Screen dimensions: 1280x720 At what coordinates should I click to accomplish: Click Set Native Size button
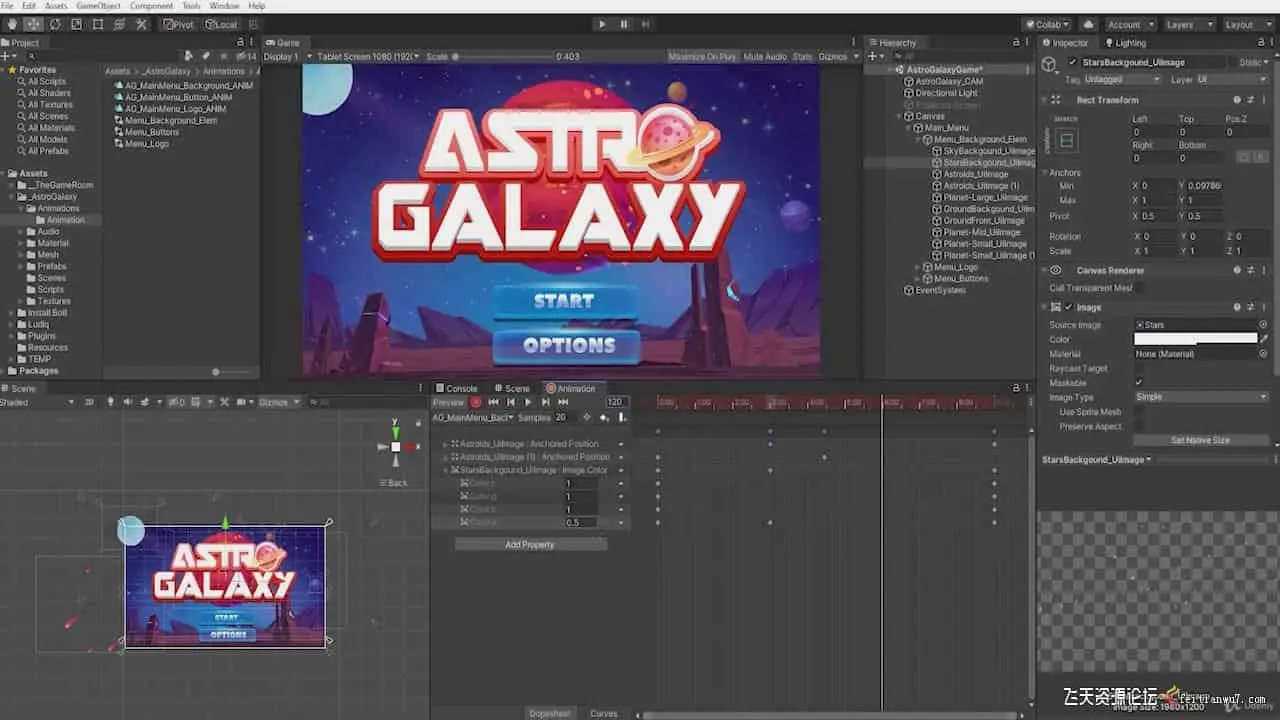tap(1201, 440)
